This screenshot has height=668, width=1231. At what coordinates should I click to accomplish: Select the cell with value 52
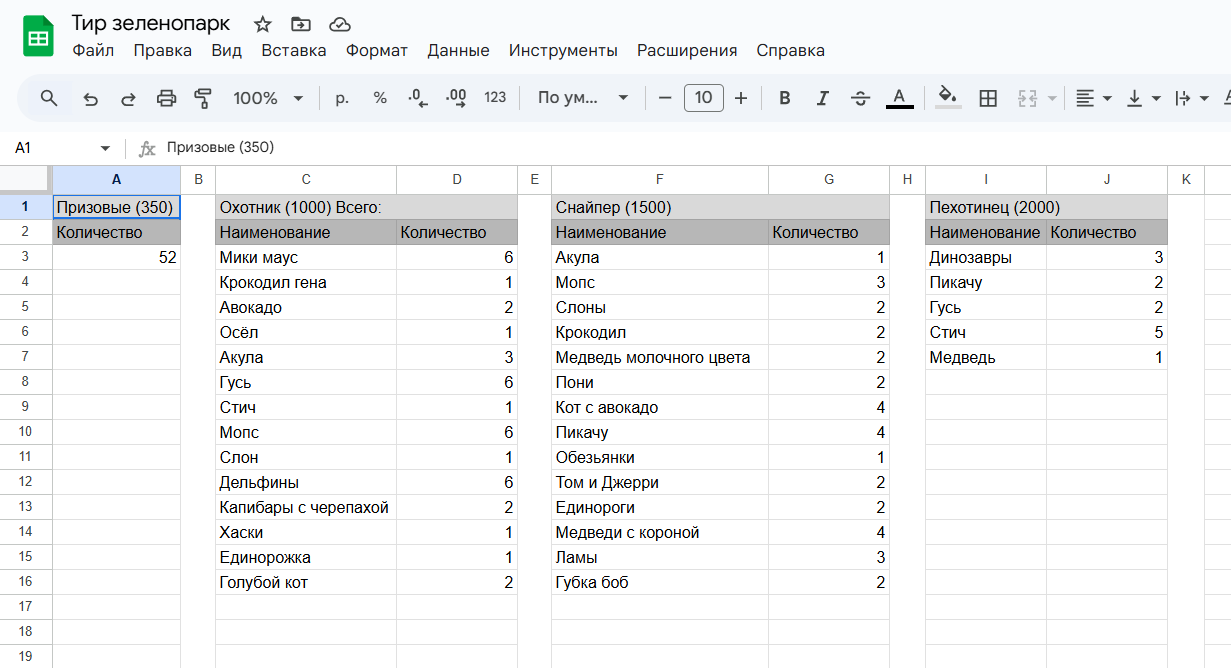click(116, 257)
